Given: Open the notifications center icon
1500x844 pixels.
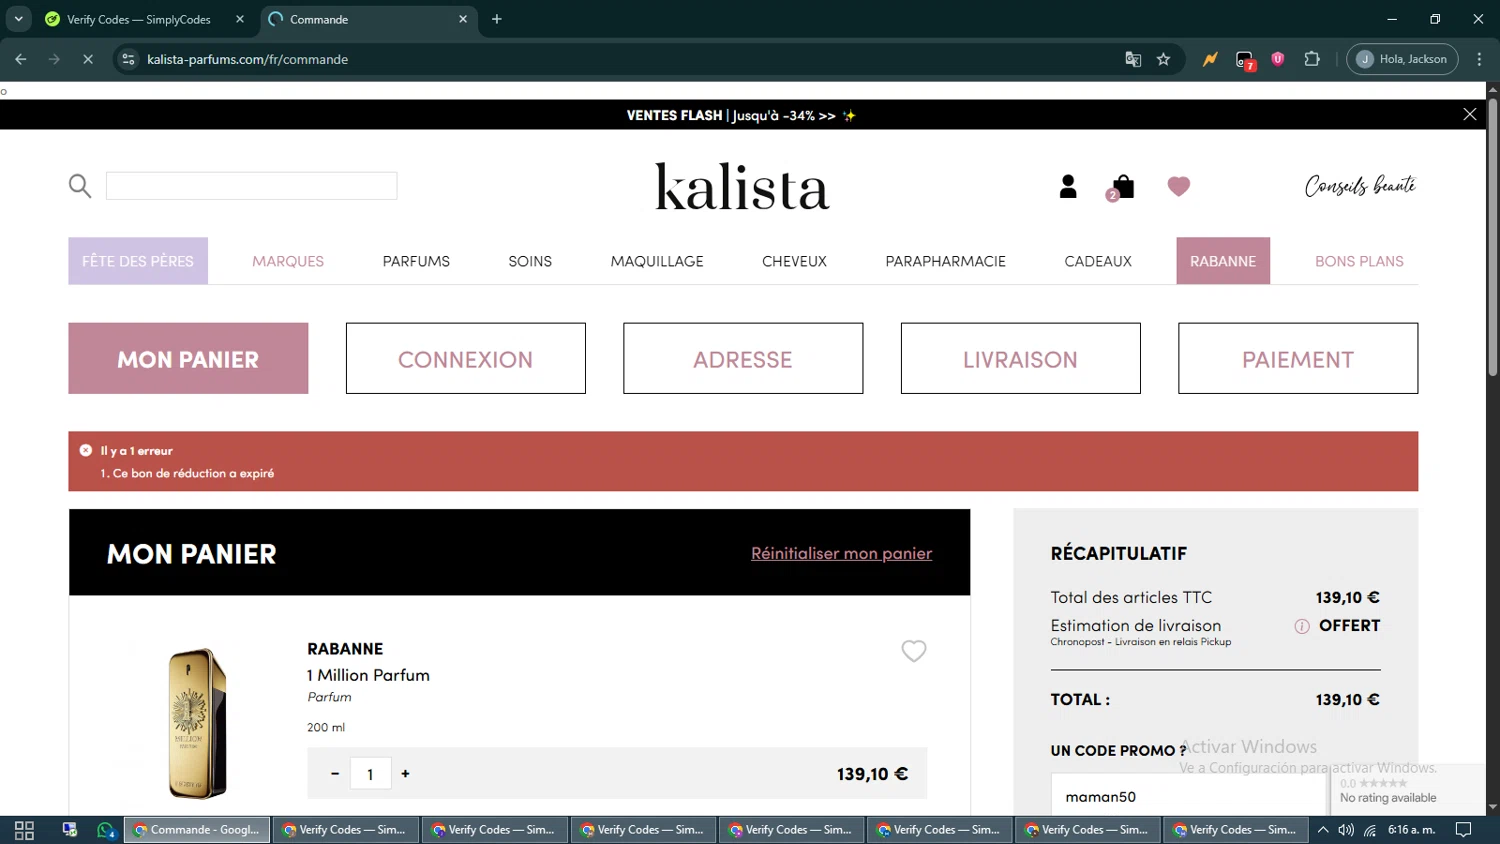Looking at the screenshot, I should coord(1464,830).
